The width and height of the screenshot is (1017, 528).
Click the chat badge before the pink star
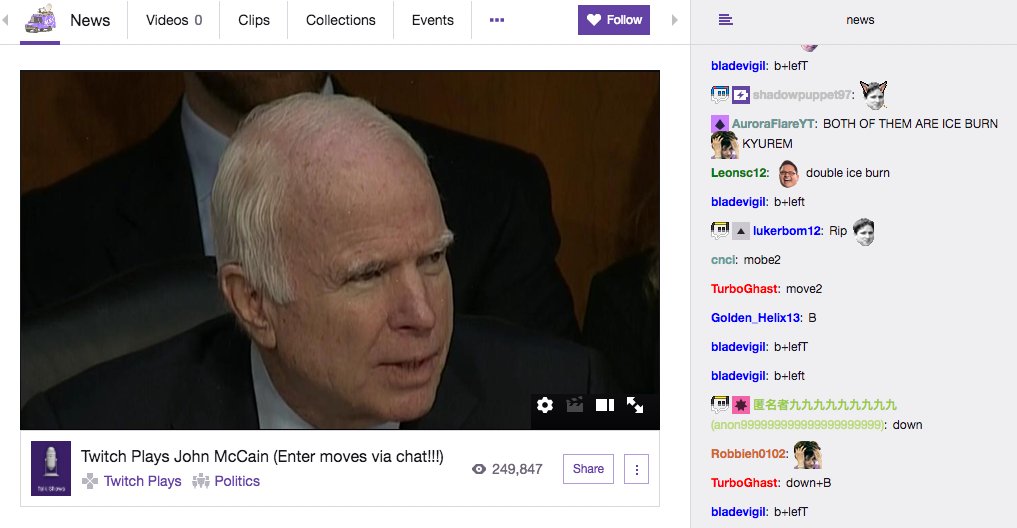tap(720, 405)
